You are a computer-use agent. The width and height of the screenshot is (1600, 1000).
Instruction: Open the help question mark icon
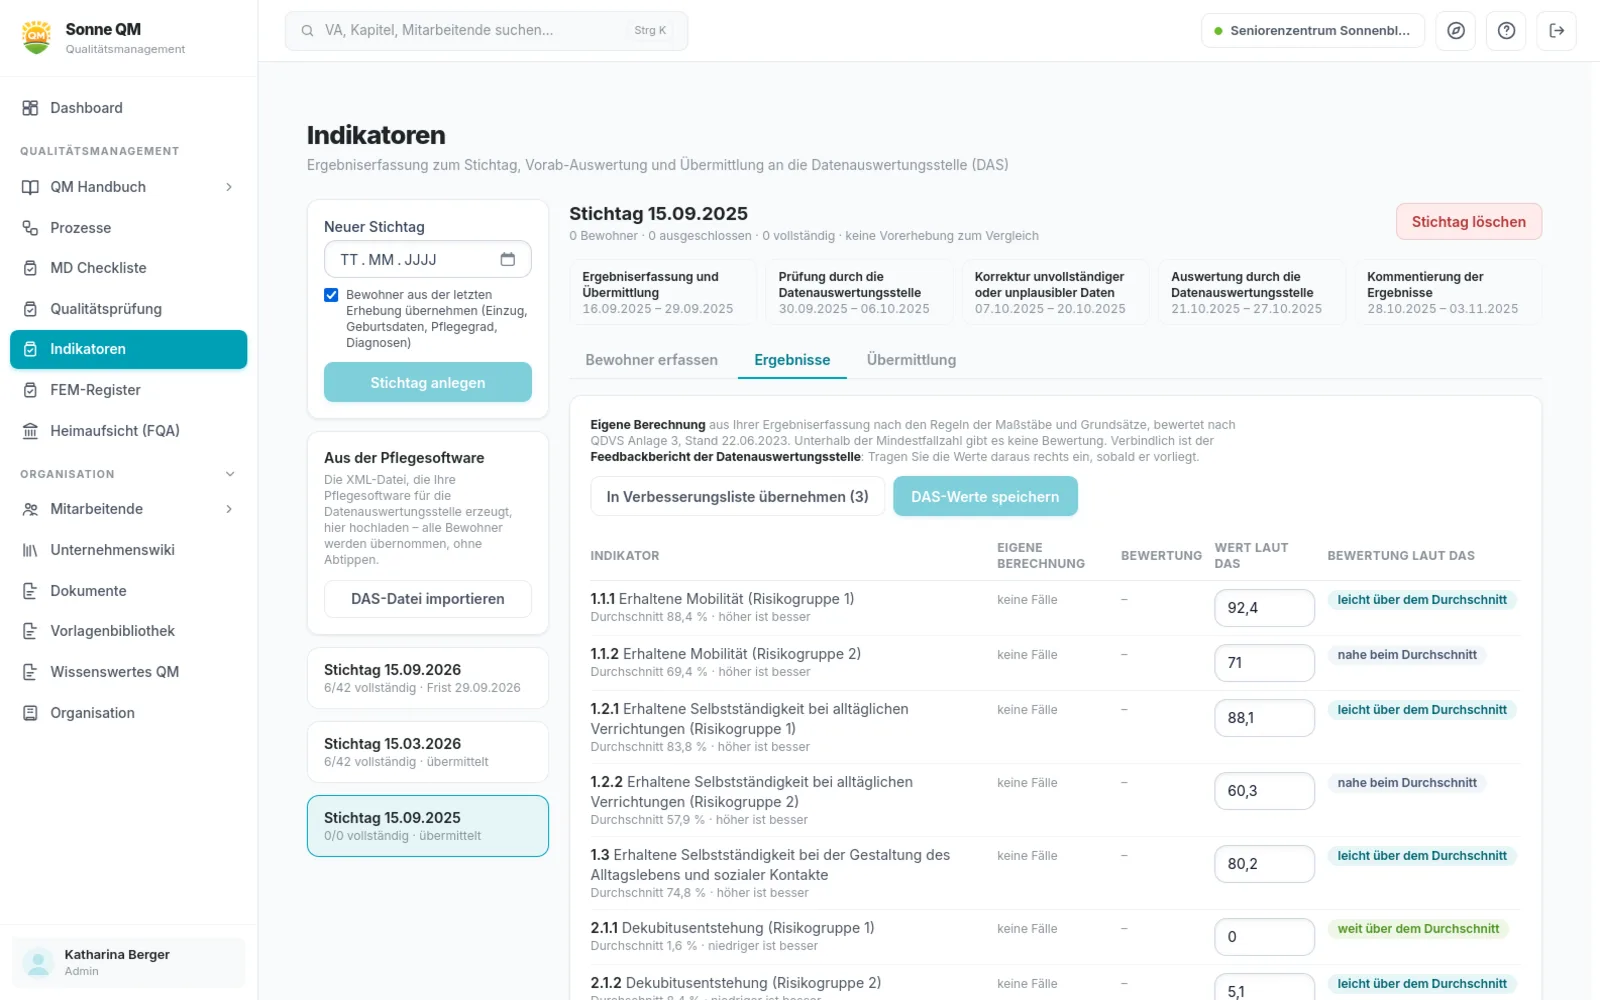click(1506, 31)
